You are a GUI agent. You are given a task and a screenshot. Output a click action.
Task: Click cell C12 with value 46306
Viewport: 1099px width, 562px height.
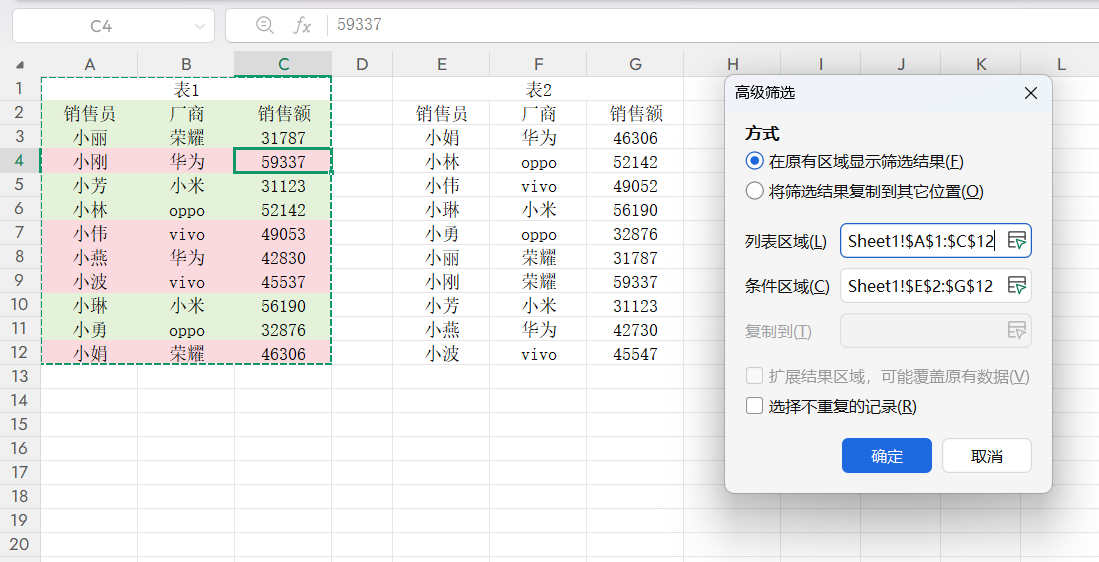[x=283, y=353]
